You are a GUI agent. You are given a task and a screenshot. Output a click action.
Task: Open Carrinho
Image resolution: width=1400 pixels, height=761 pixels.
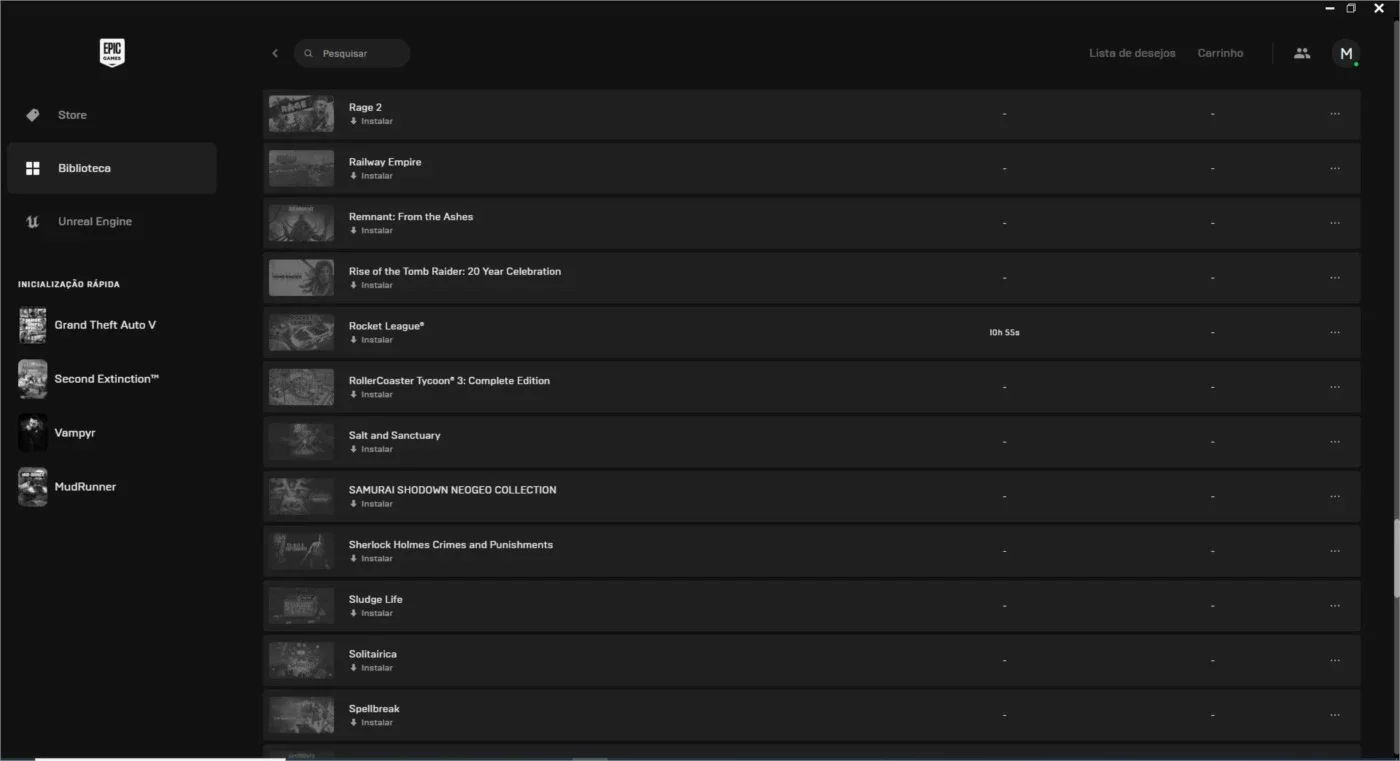coord(1220,53)
